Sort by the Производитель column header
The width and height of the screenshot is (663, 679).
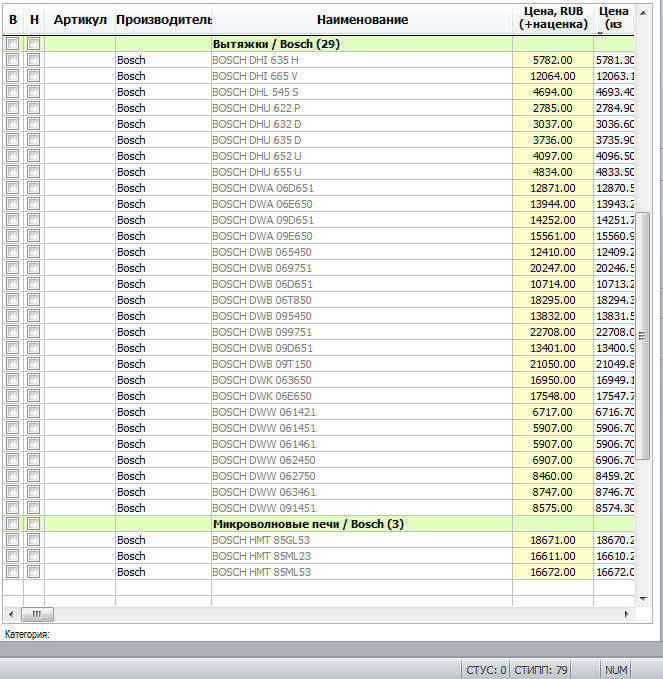tap(163, 19)
